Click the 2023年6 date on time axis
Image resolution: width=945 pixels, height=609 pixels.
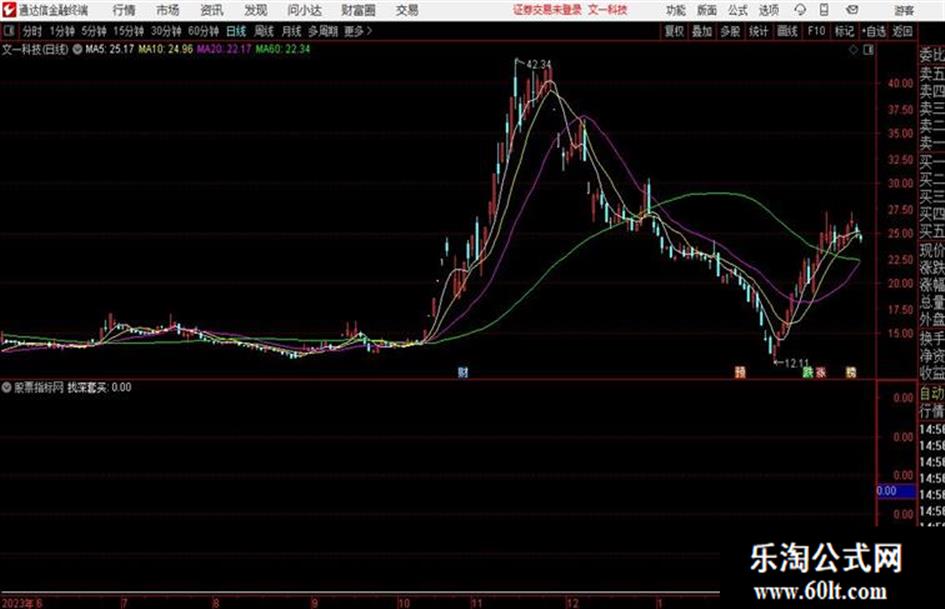point(22,603)
